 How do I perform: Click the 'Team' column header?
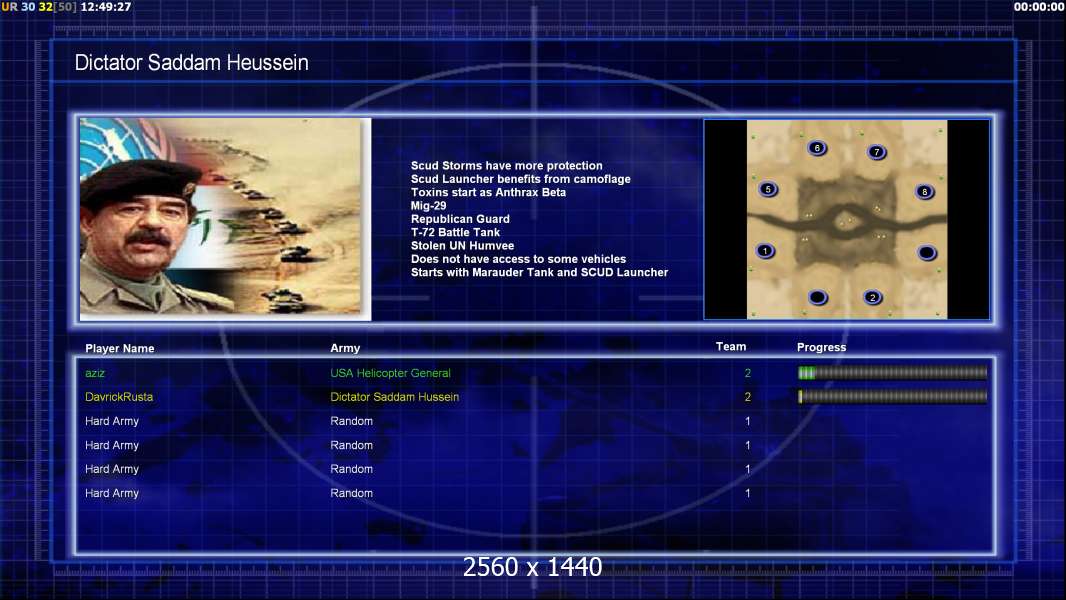731,347
